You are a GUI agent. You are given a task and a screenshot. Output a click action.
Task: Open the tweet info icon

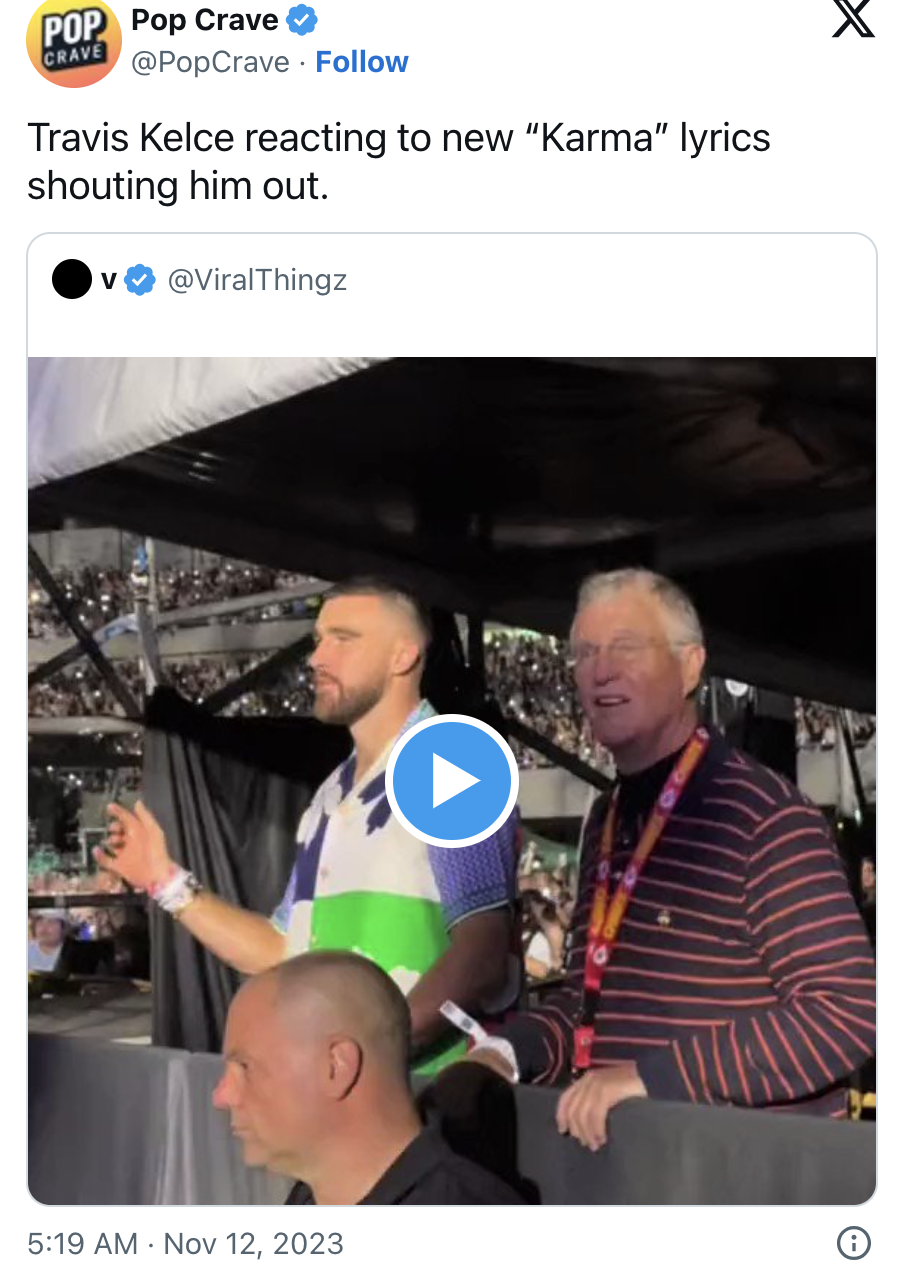click(853, 1243)
